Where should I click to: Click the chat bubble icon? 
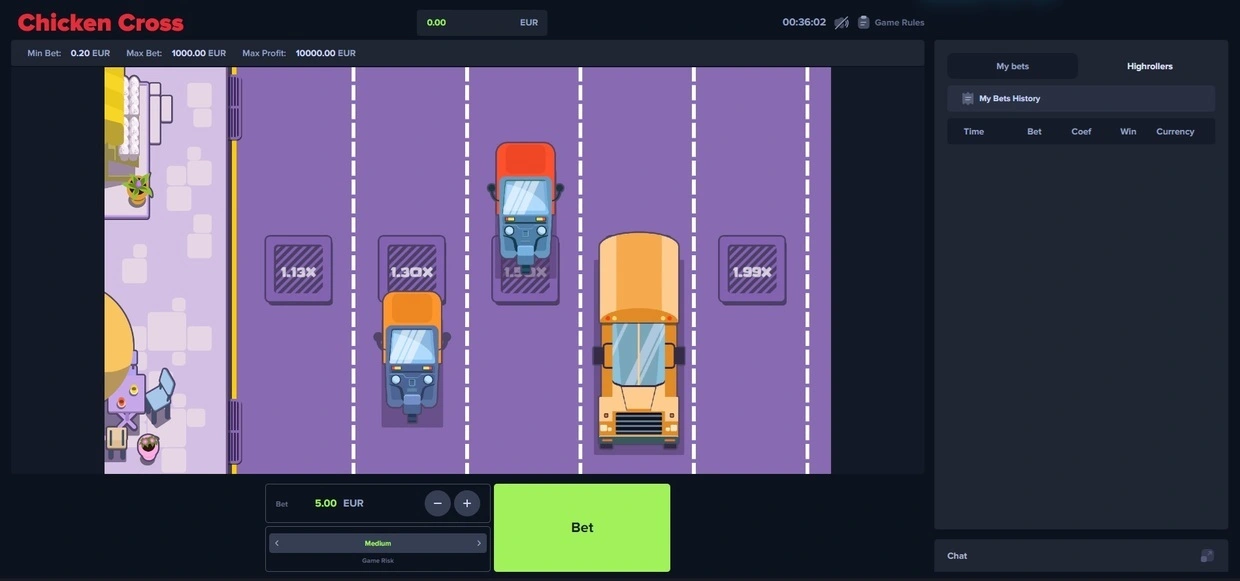[x=1207, y=556]
